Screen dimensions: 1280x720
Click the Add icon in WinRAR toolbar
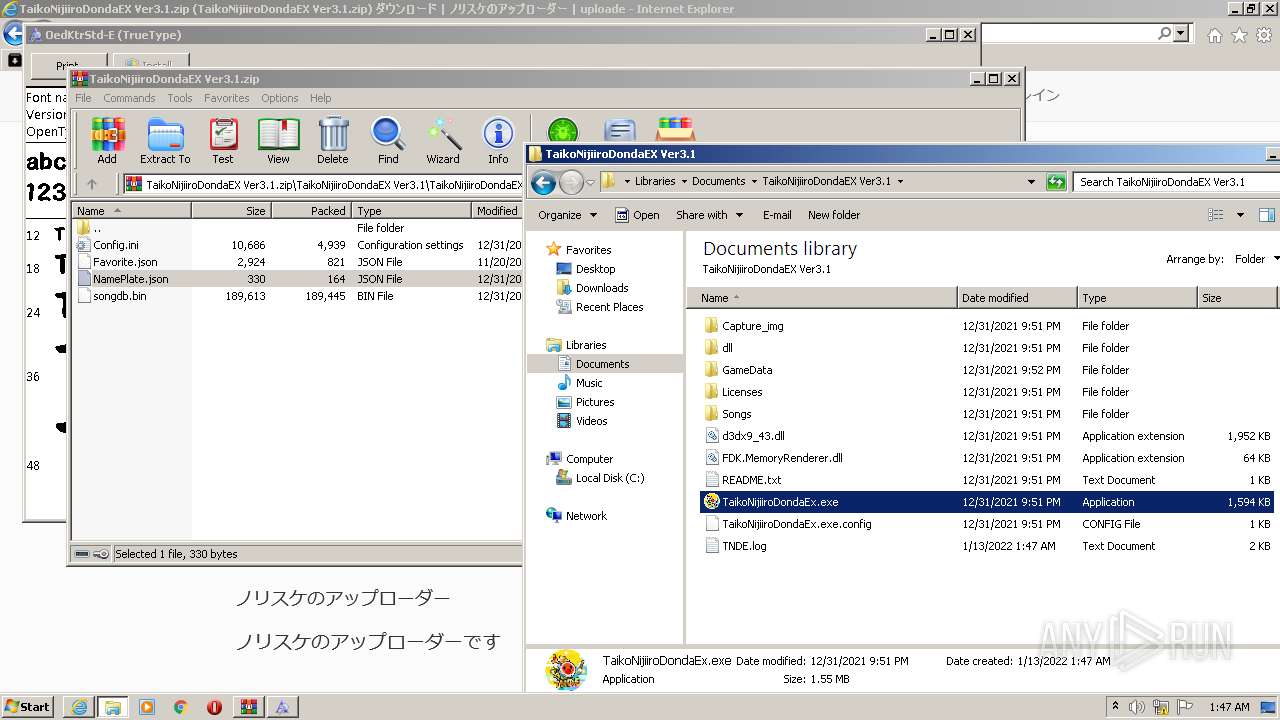click(x=107, y=140)
